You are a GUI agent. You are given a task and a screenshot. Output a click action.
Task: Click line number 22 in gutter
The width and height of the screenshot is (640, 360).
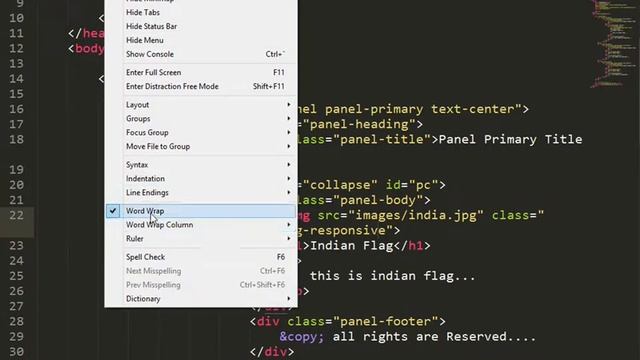coord(17,215)
